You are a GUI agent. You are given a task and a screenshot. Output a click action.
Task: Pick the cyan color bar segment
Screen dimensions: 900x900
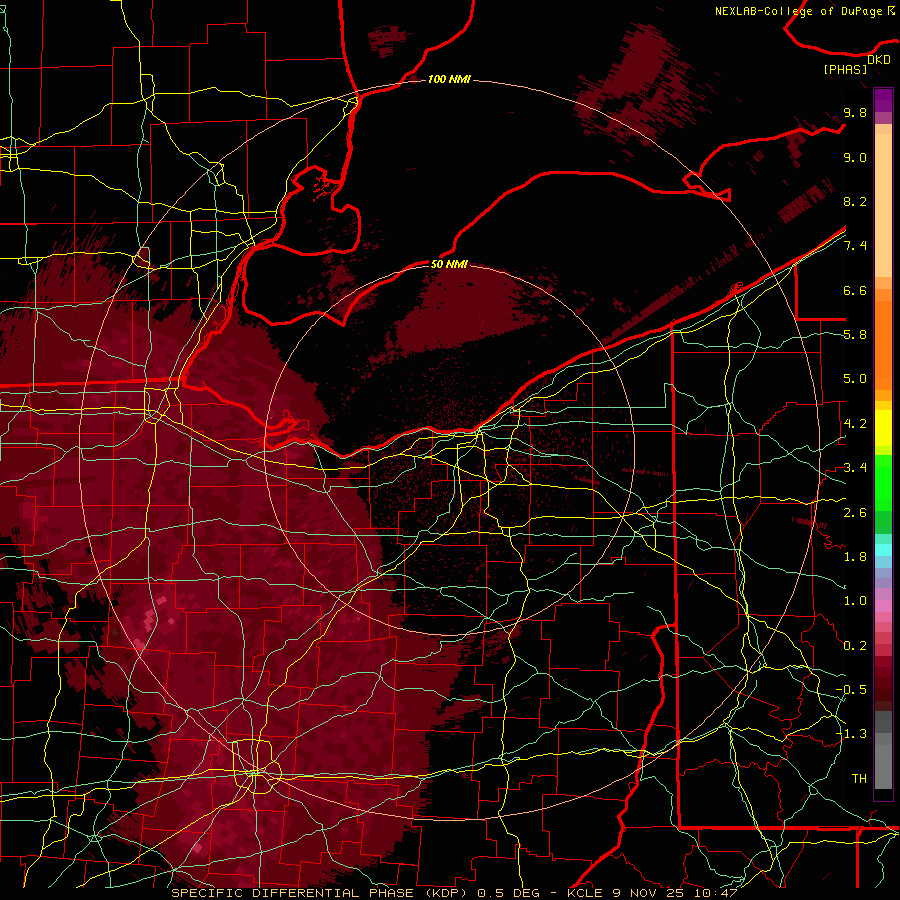point(883,550)
